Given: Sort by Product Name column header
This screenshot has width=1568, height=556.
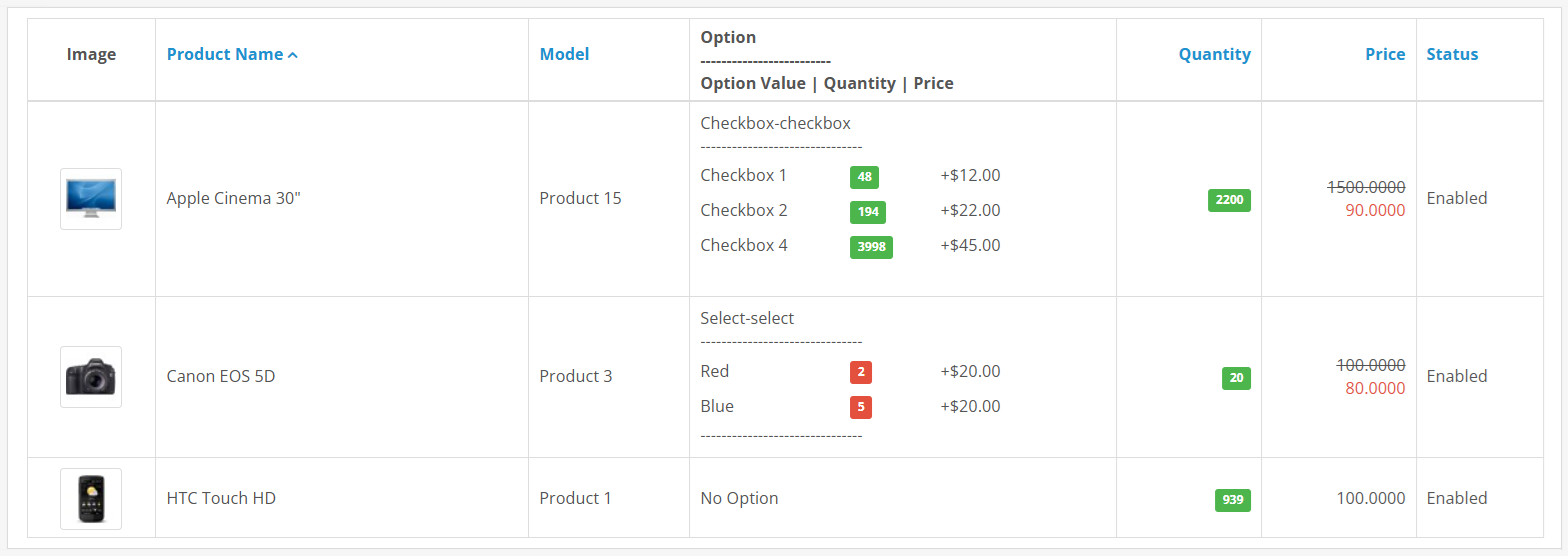Looking at the screenshot, I should click(x=225, y=54).
